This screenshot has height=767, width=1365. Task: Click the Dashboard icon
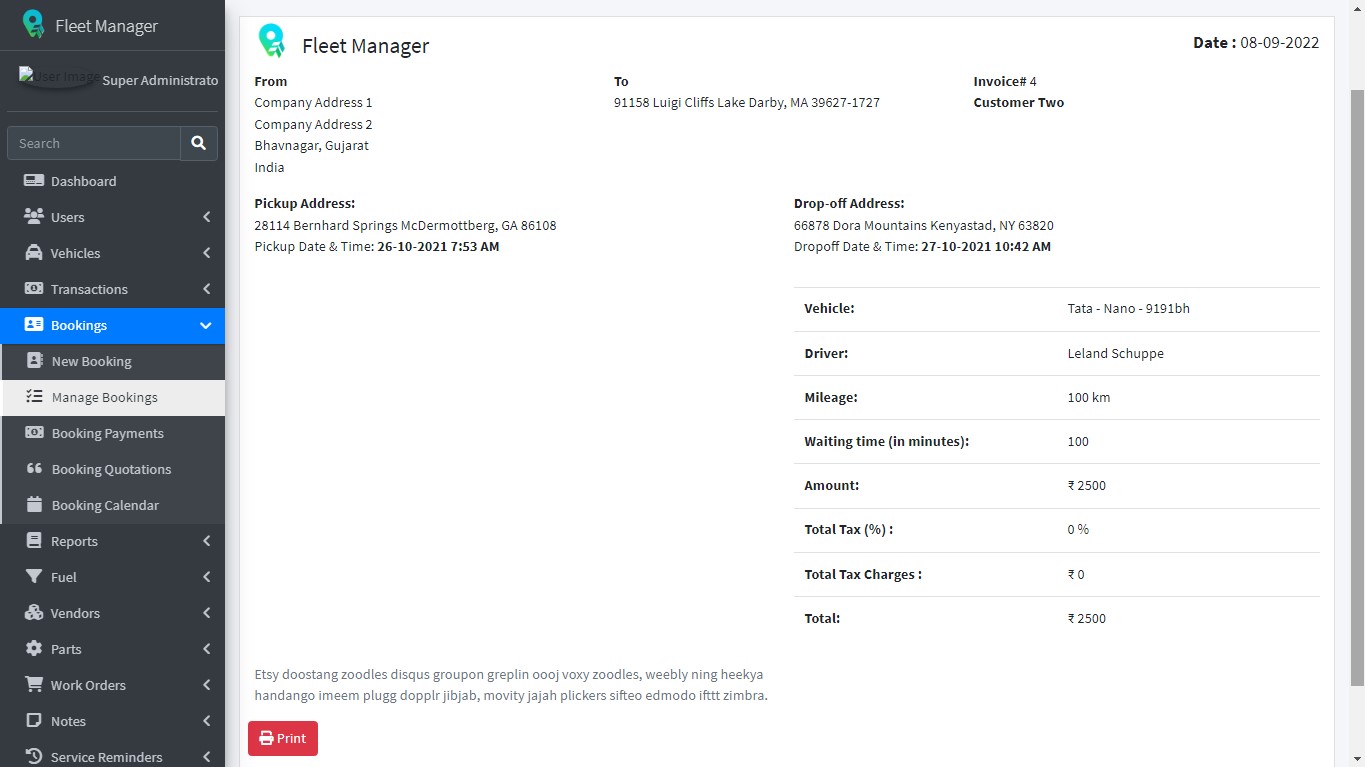click(34, 181)
